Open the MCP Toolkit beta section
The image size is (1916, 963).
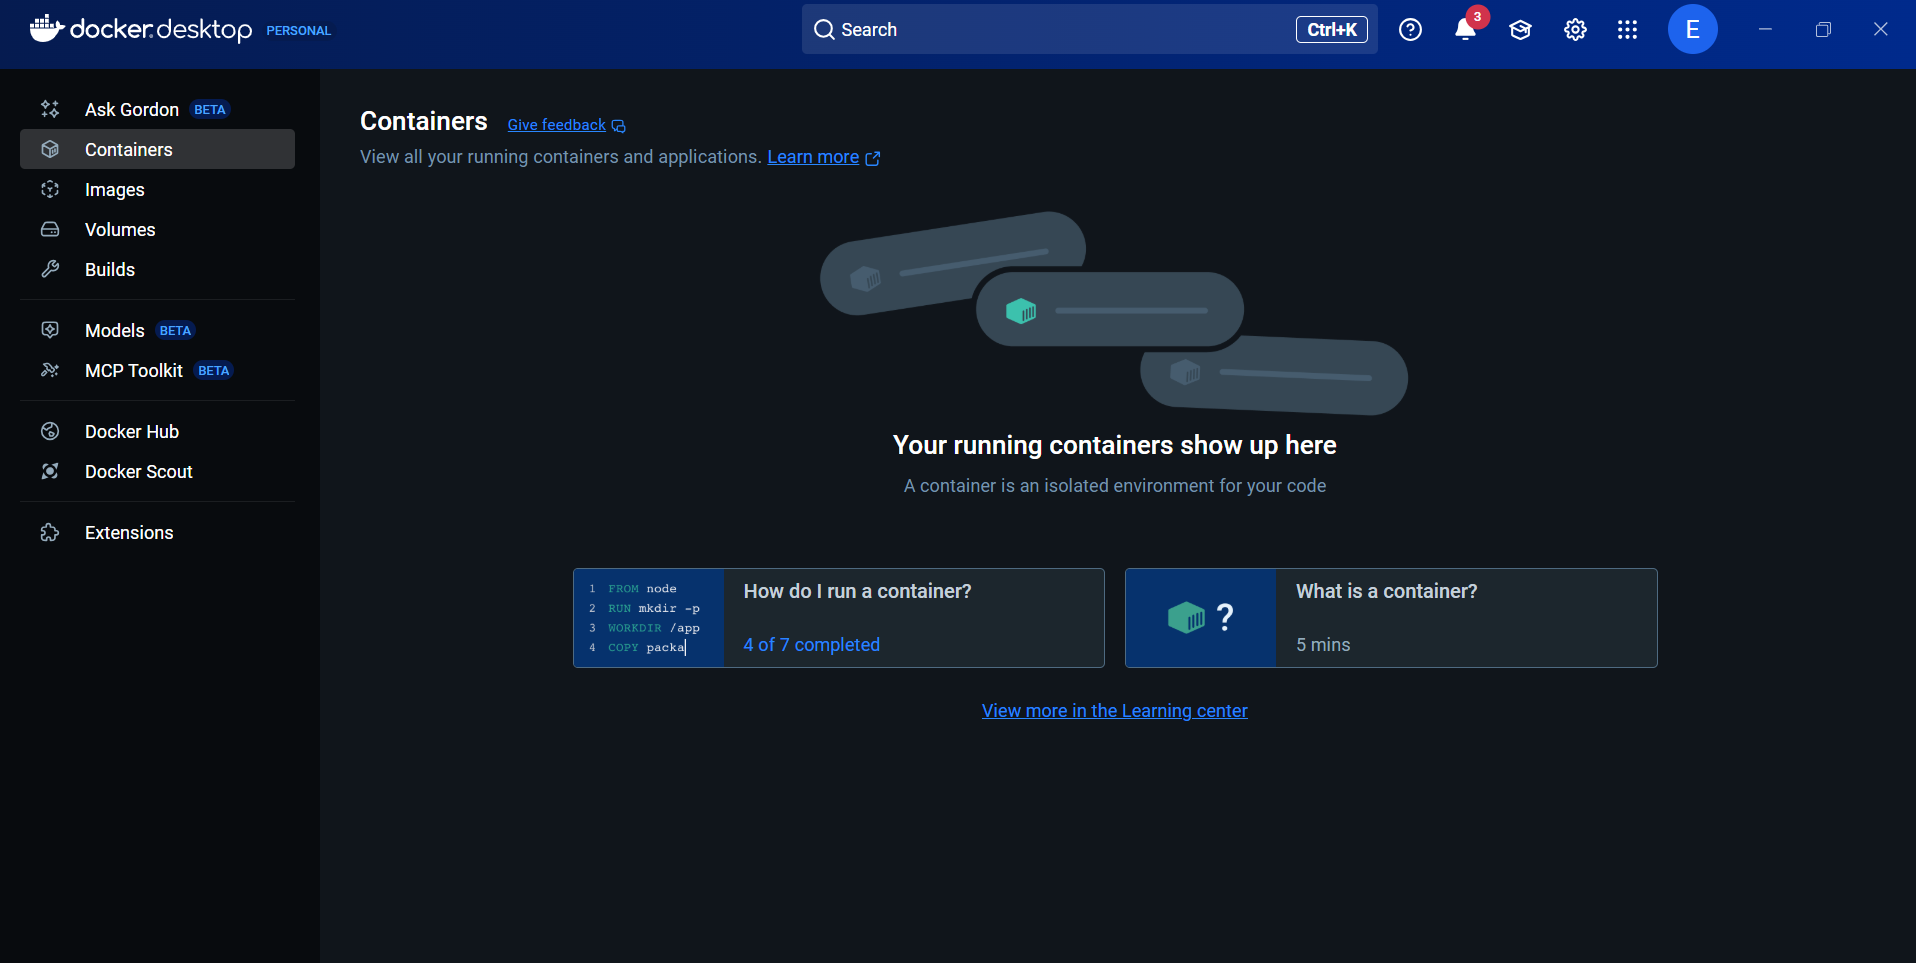[x=135, y=370]
